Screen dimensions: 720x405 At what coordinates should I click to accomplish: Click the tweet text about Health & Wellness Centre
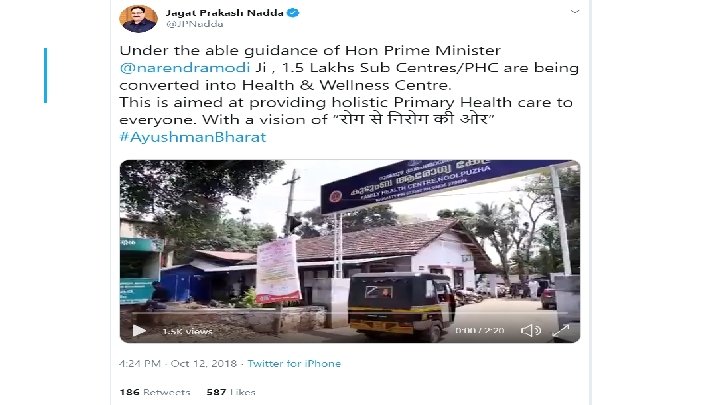click(x=349, y=84)
